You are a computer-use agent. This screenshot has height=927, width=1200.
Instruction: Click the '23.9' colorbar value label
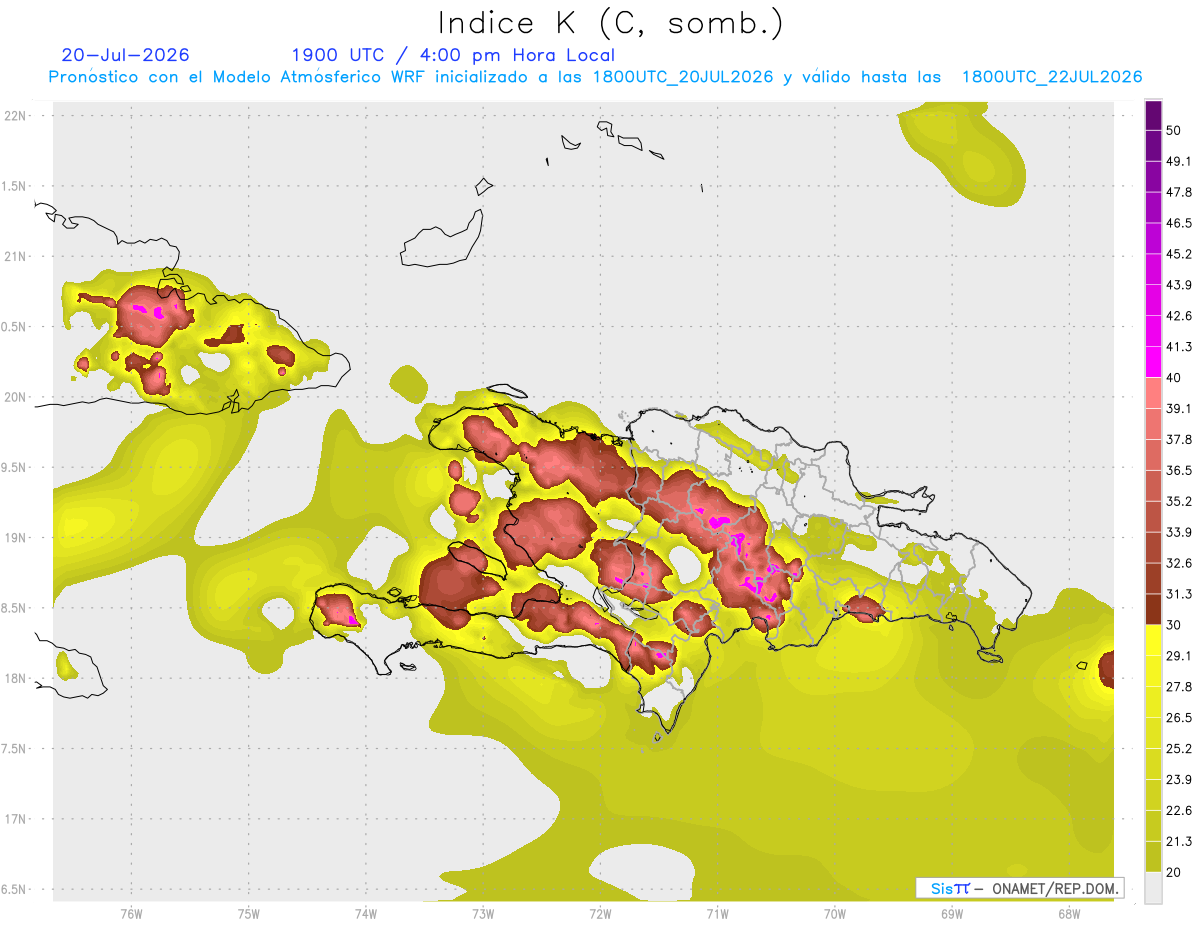(1179, 779)
